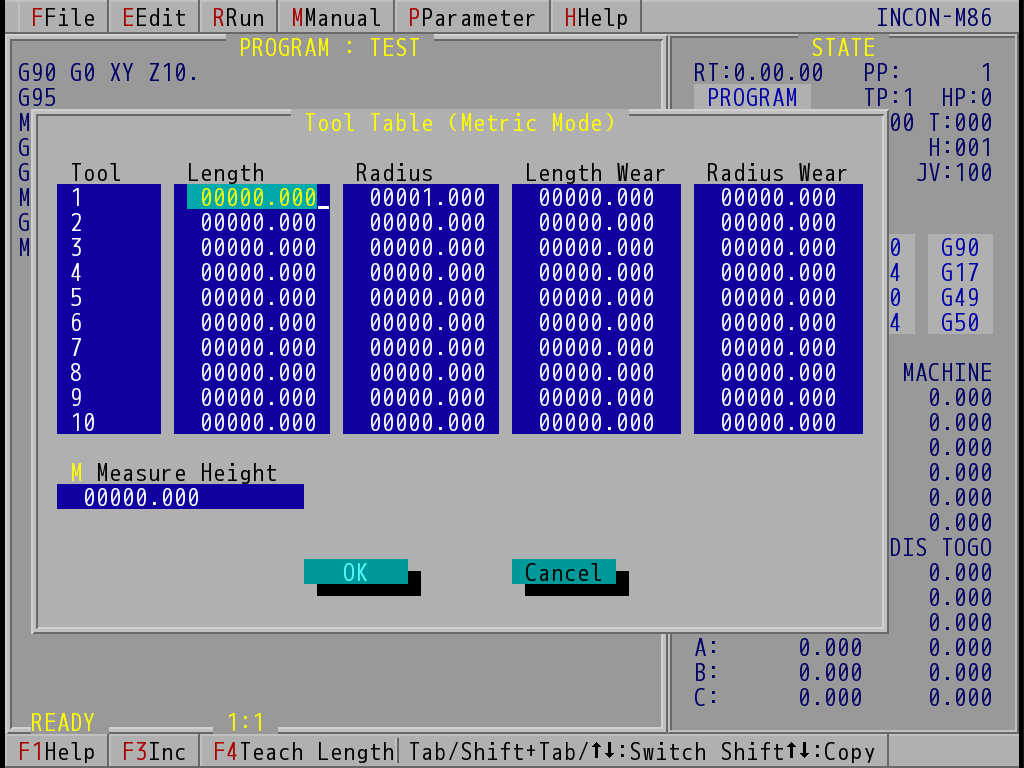Open the Help menu
Screen dimensions: 1024x768
pyautogui.click(x=596, y=18)
